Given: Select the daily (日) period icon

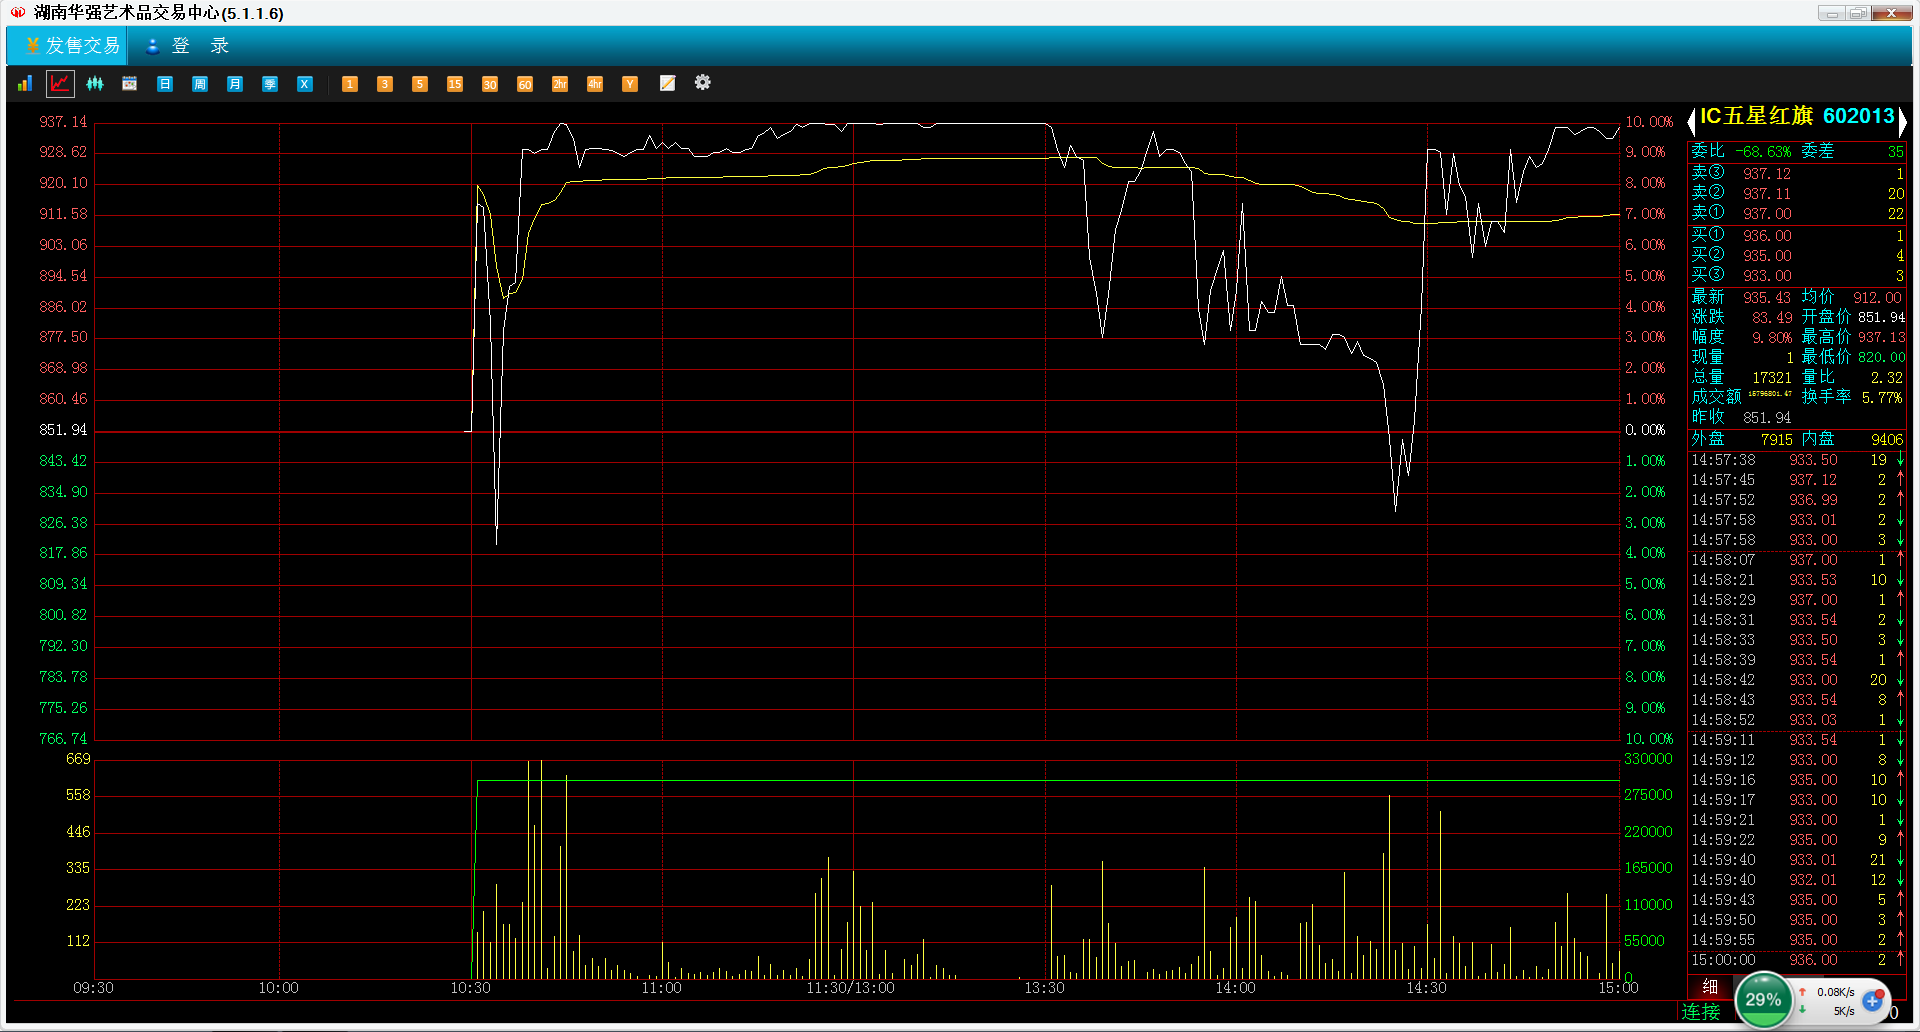Looking at the screenshot, I should pyautogui.click(x=165, y=84).
